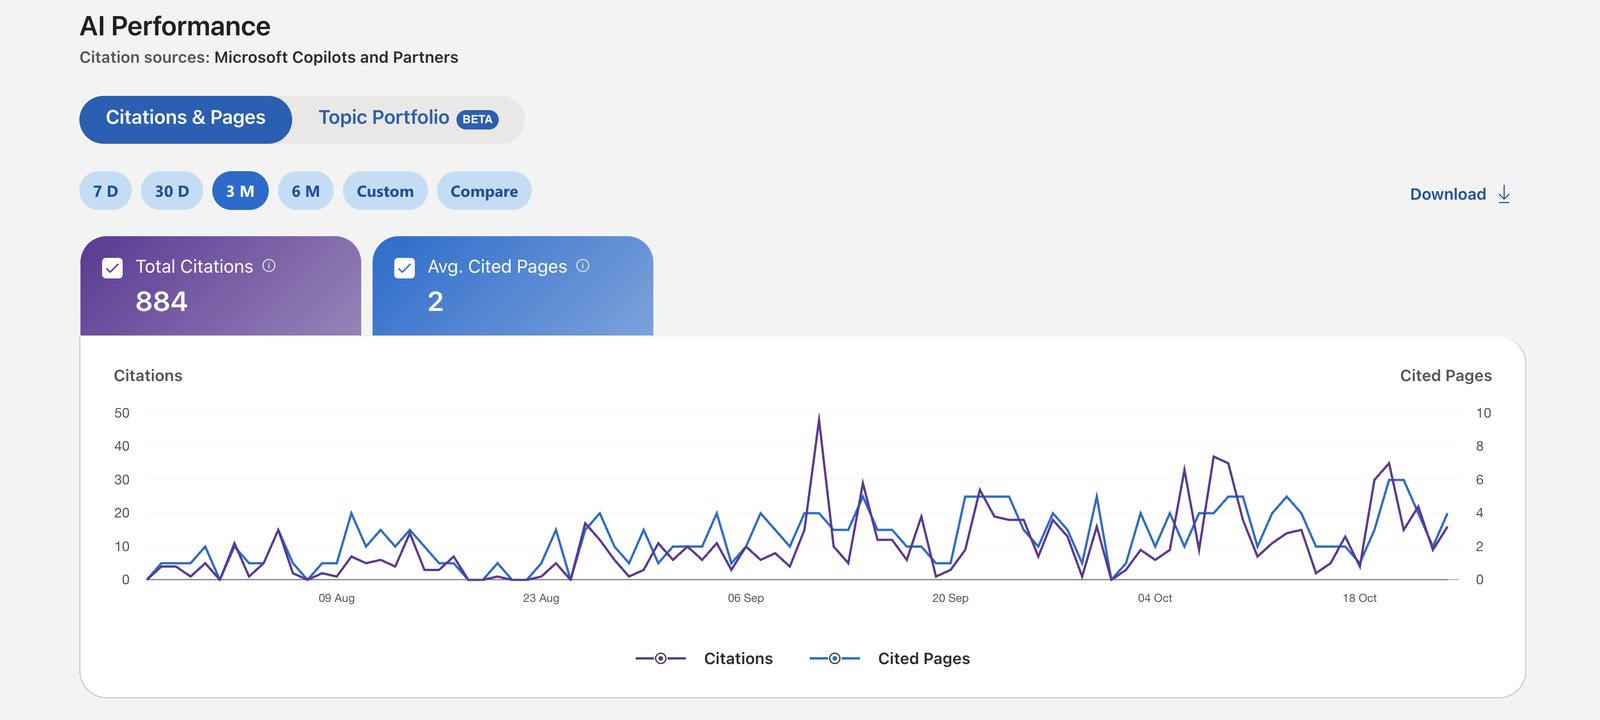Click the info icon beside Avg. Cited Pages
Viewport: 1600px width, 720px height.
[583, 266]
